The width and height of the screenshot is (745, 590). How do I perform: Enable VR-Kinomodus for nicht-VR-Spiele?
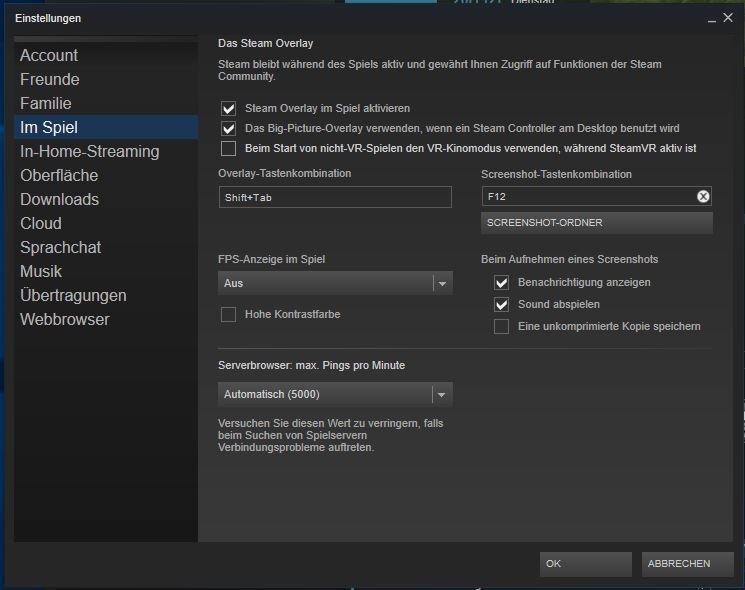click(229, 148)
